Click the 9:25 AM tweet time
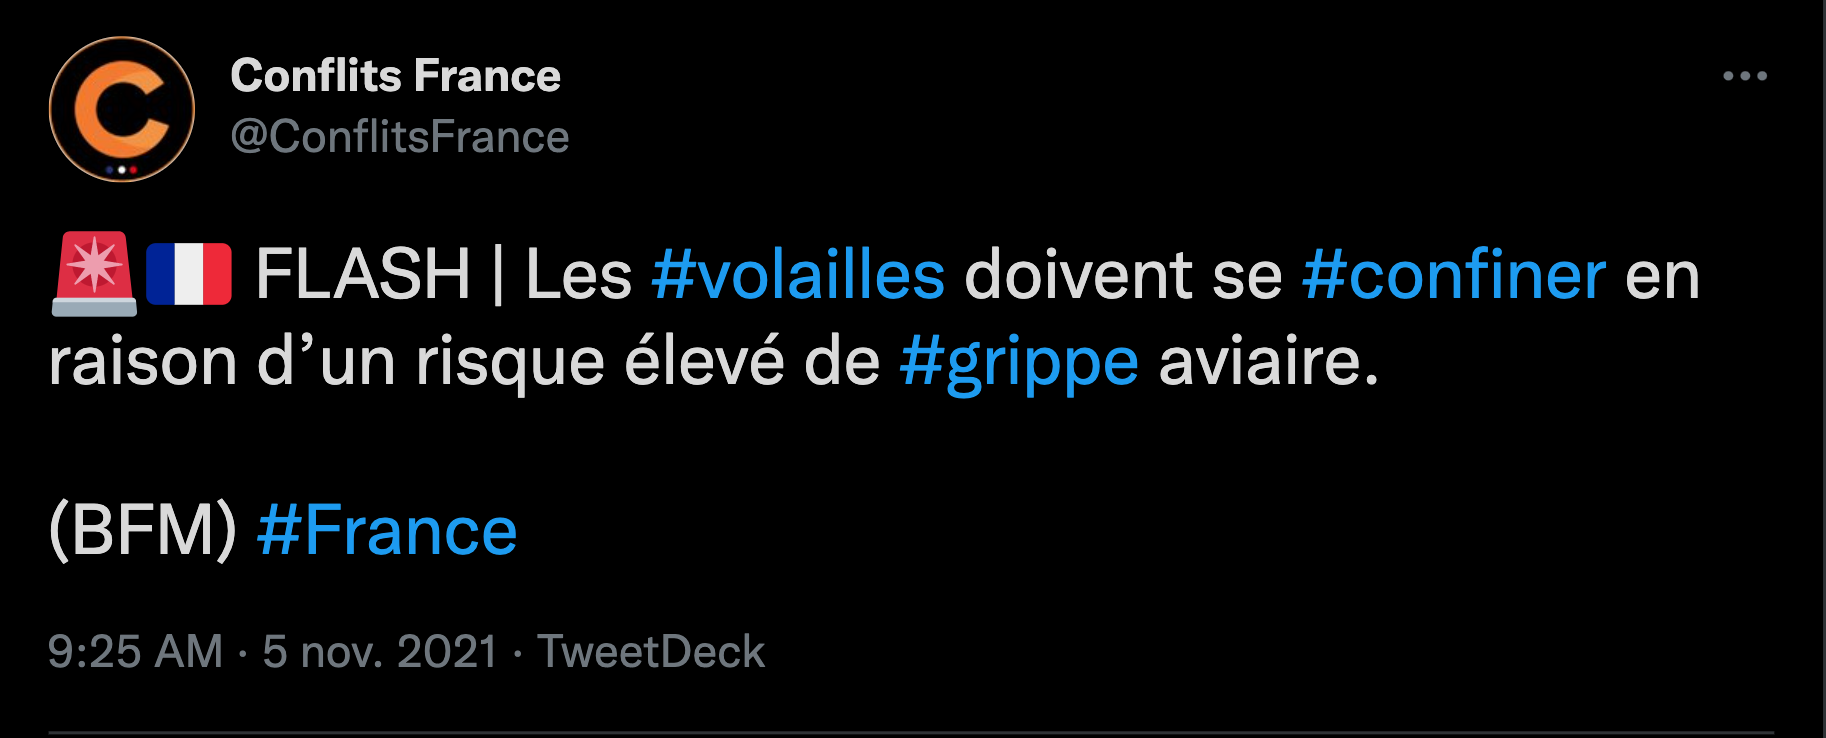Screen dimensions: 1826x738 pos(135,652)
